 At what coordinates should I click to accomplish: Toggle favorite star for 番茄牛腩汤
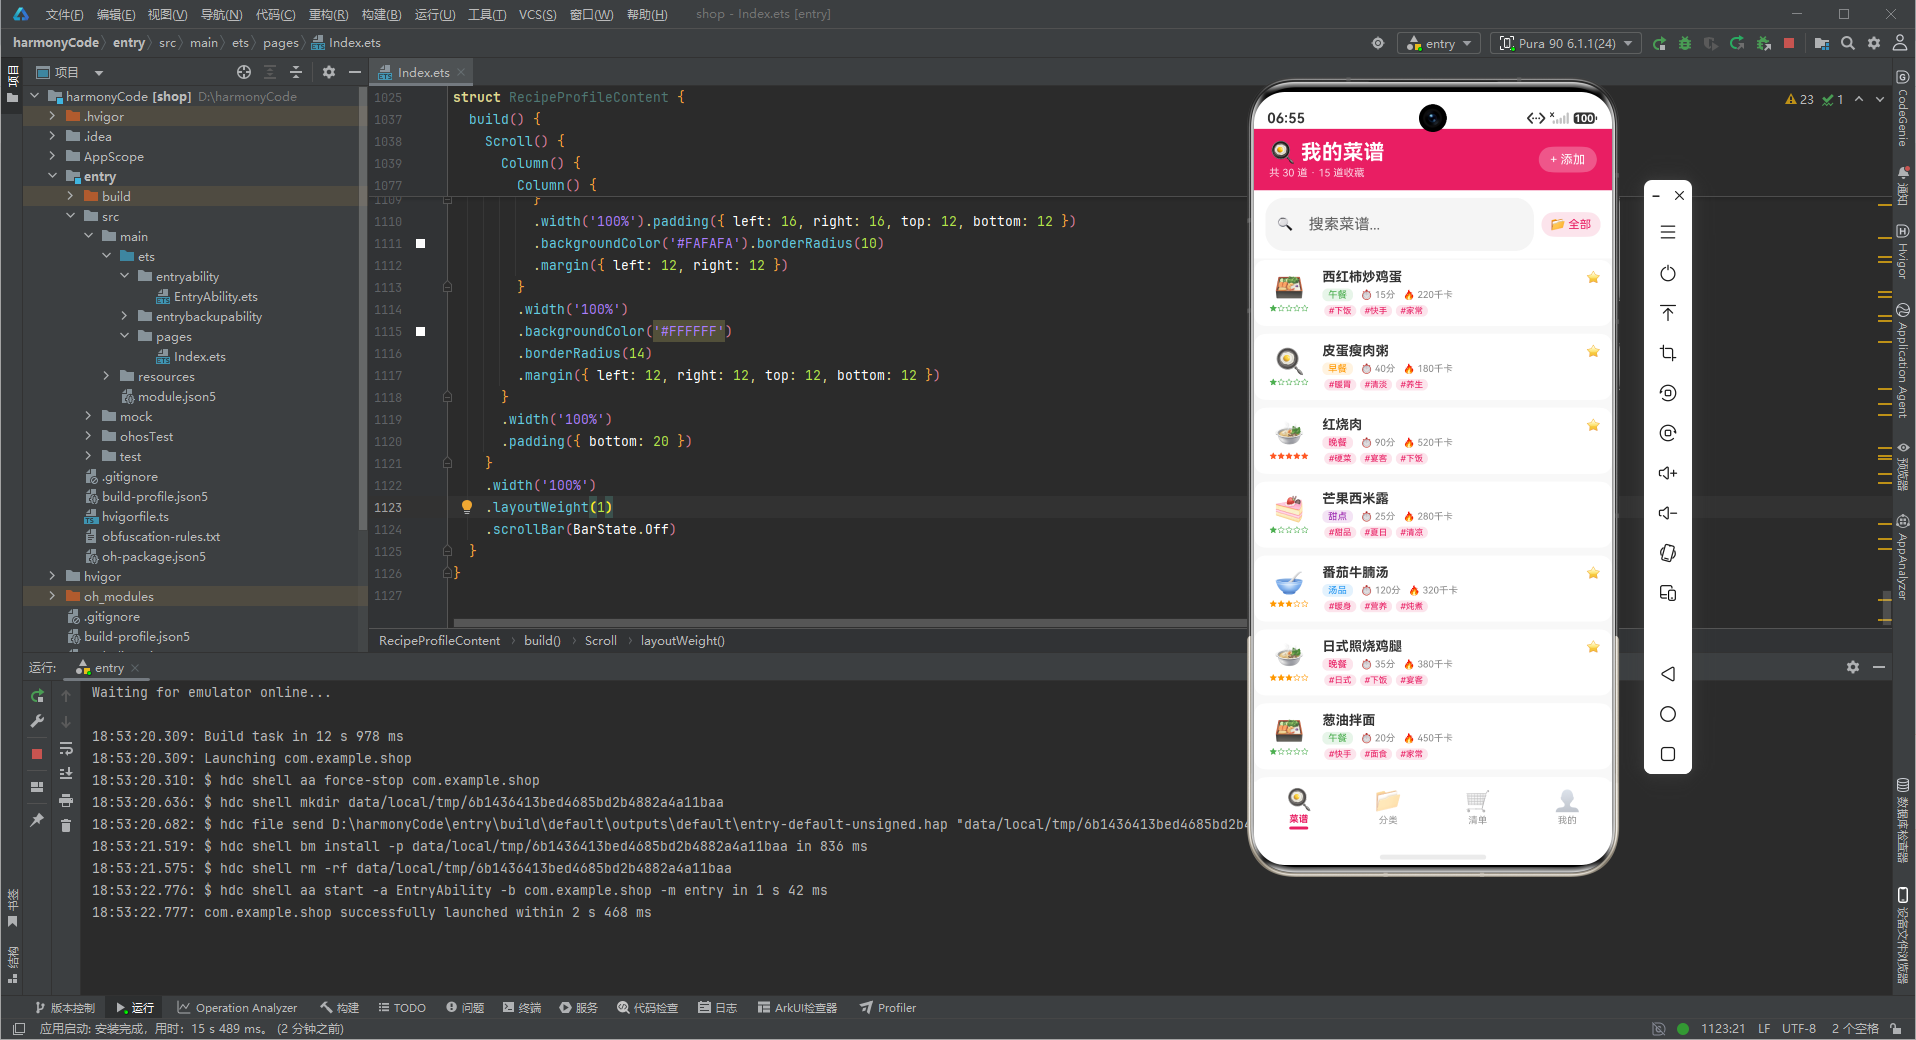tap(1593, 574)
